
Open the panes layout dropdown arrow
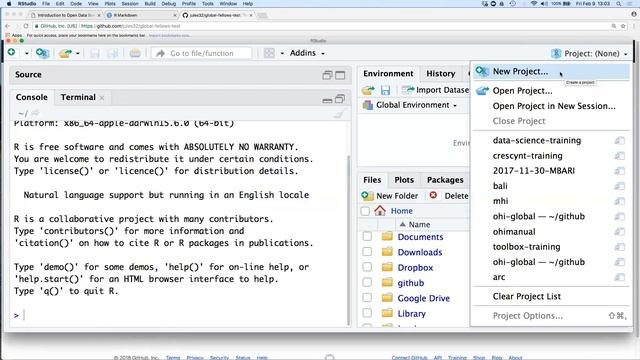coord(282,53)
